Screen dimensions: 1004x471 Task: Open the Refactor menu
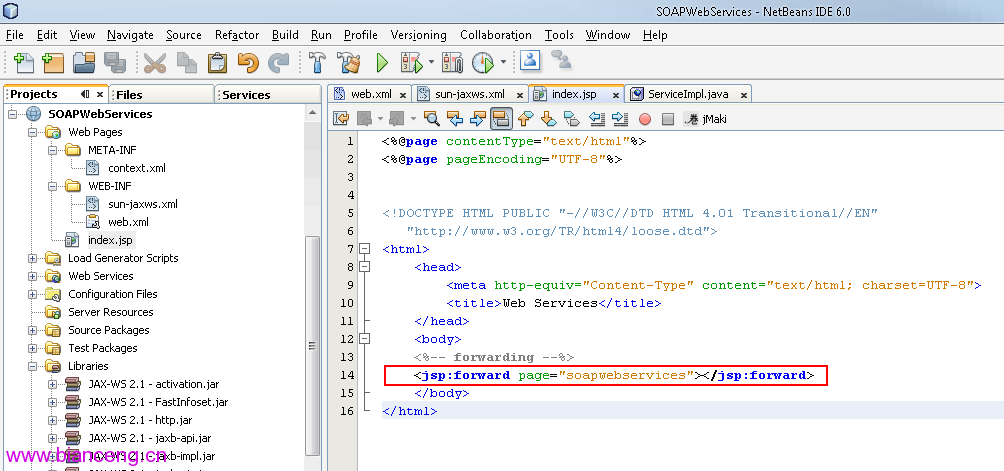point(236,35)
